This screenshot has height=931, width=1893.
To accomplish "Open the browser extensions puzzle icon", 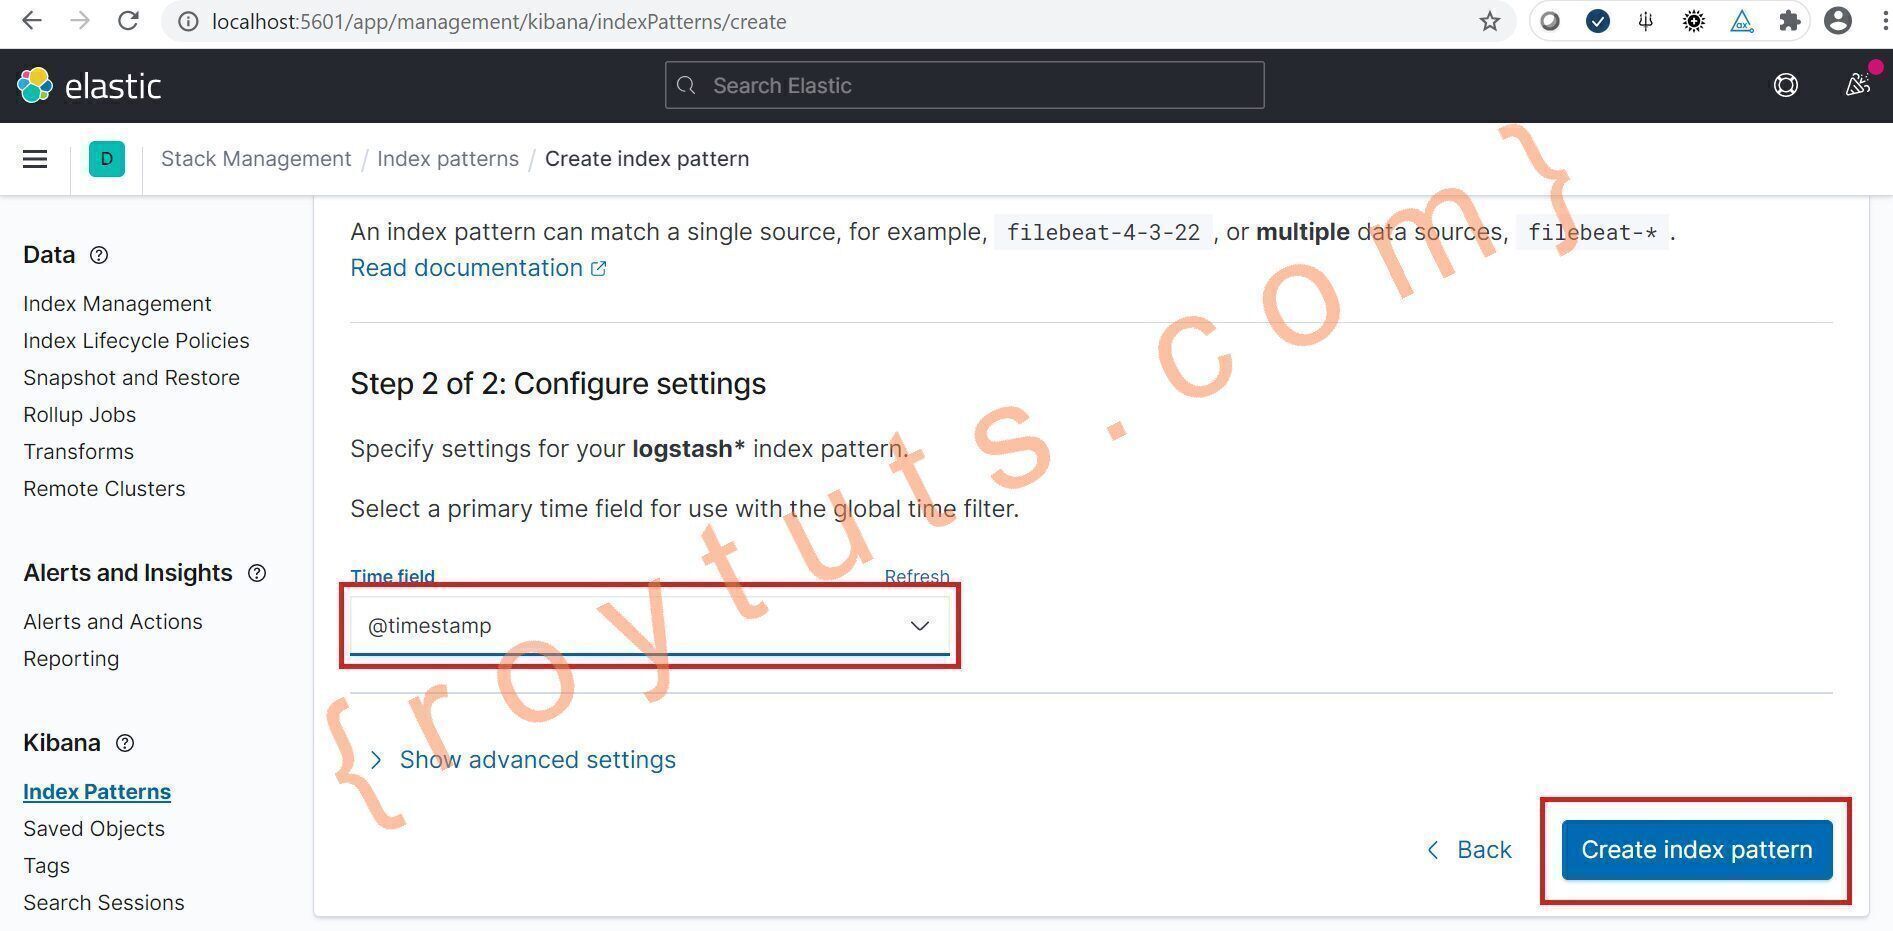I will (1790, 21).
